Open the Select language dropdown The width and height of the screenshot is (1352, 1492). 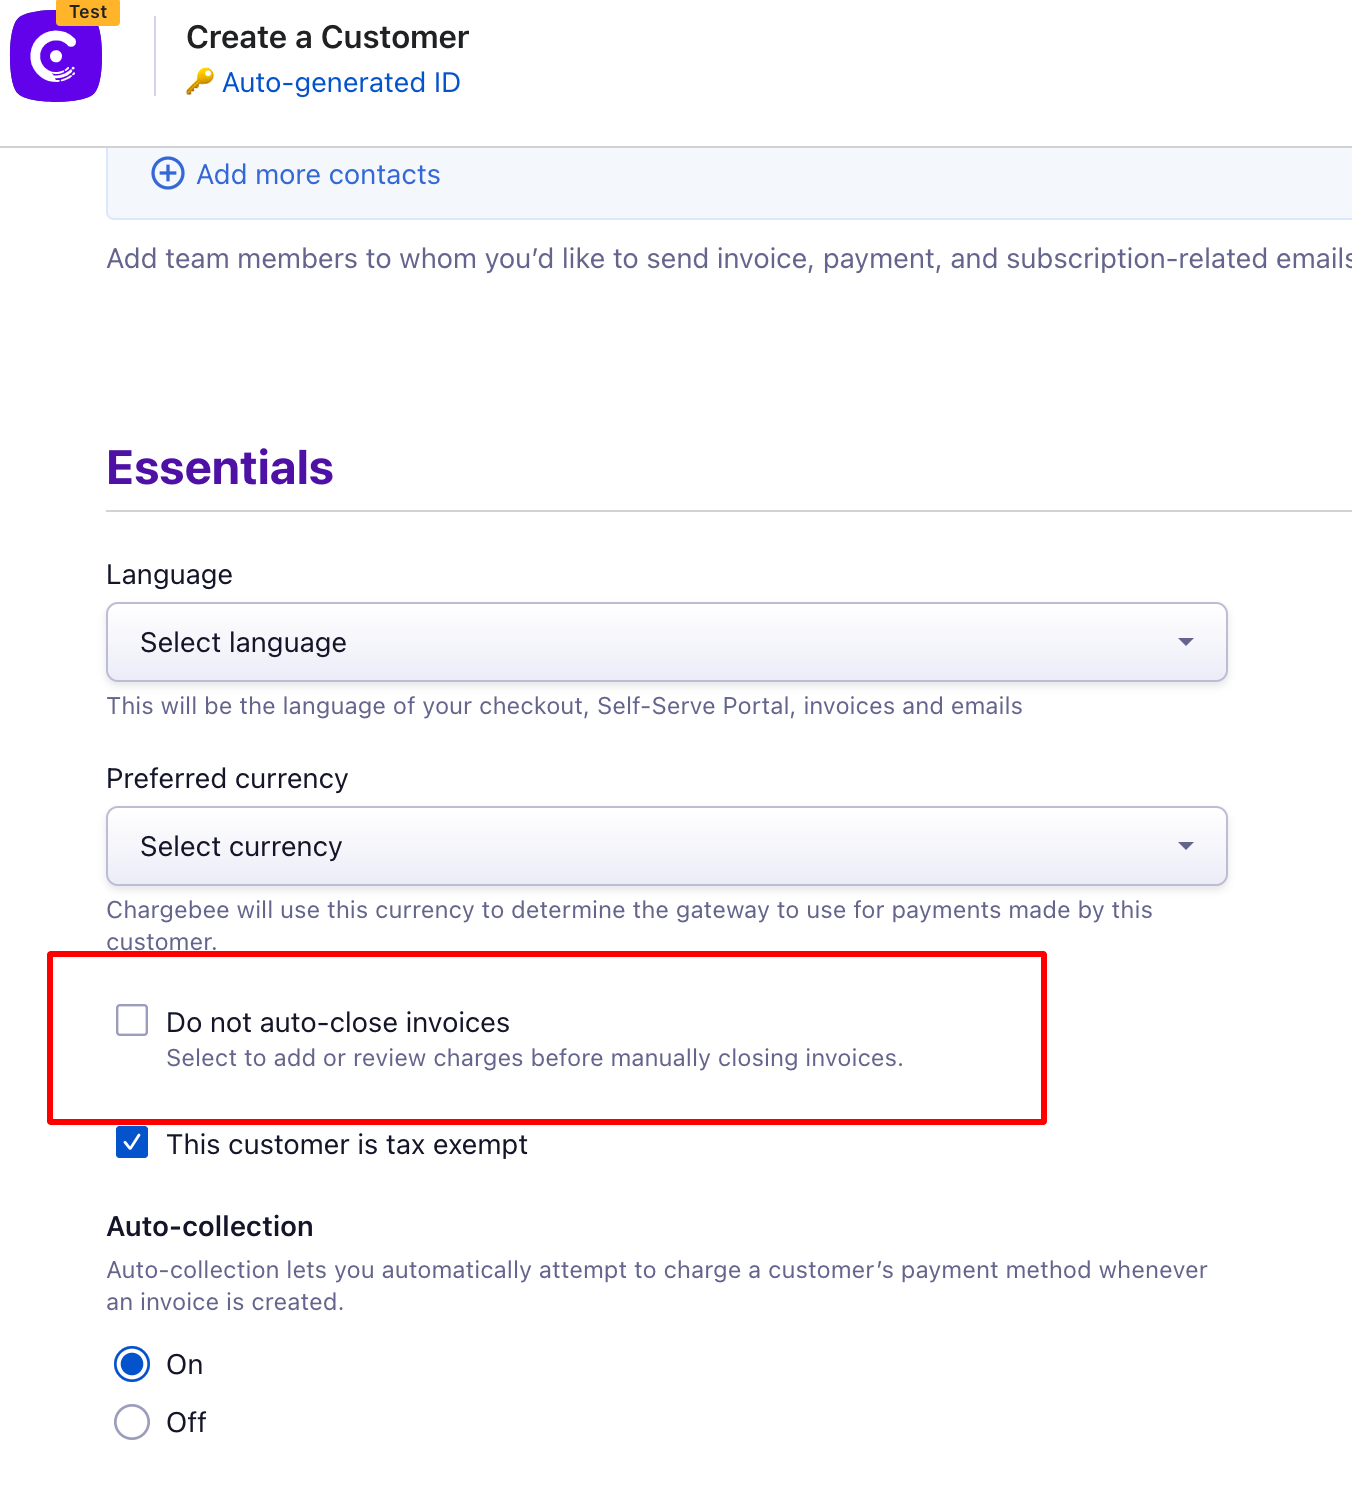point(667,642)
